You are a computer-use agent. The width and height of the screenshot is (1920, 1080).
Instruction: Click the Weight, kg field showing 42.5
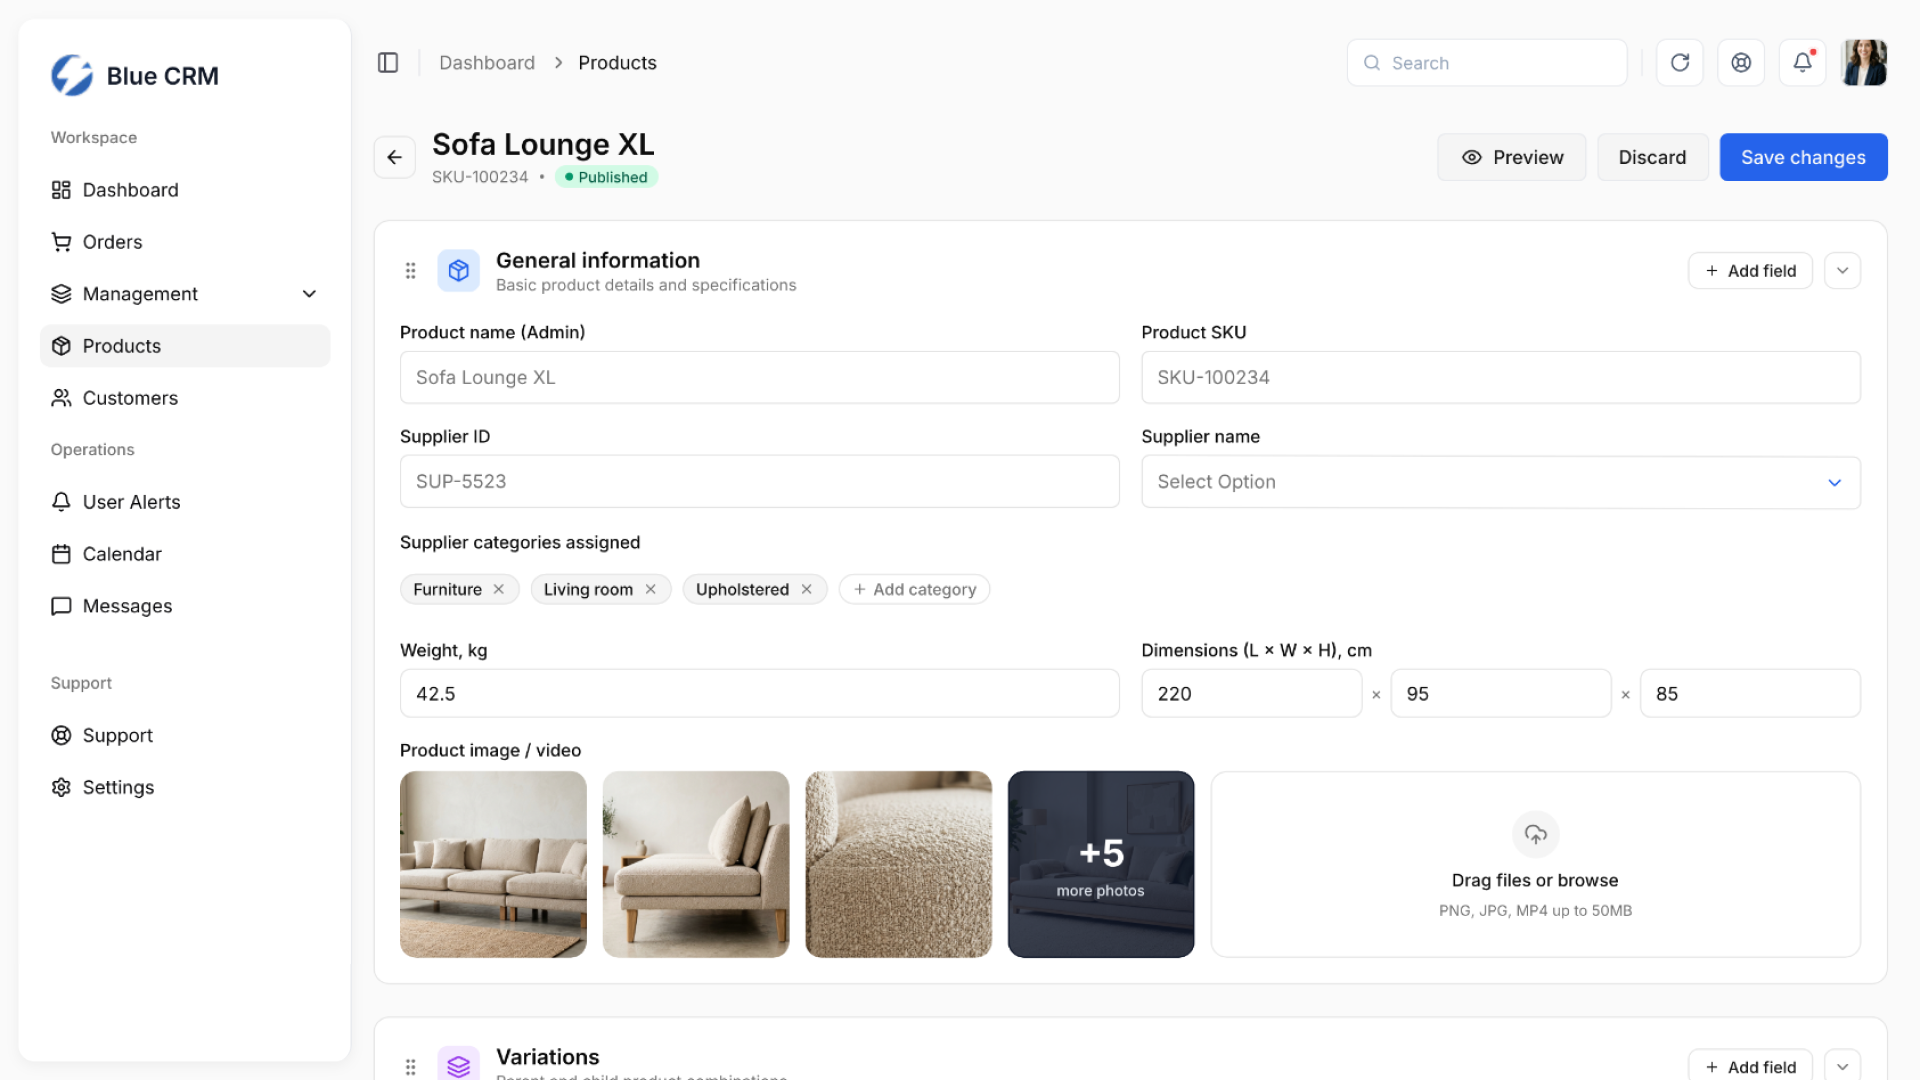pos(759,693)
